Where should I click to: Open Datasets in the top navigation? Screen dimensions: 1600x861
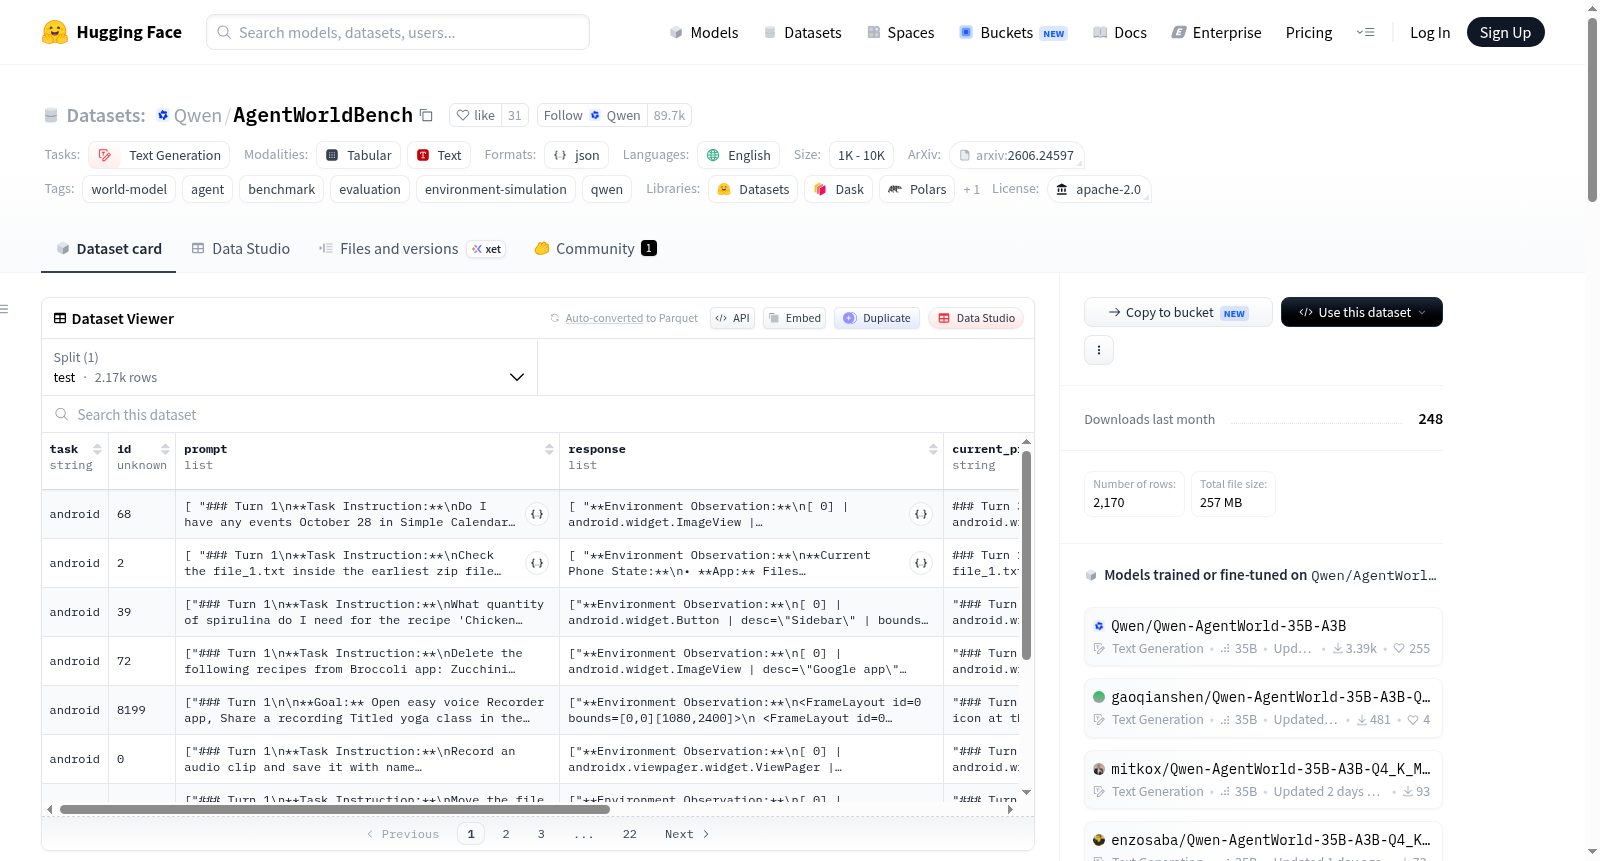click(x=803, y=33)
